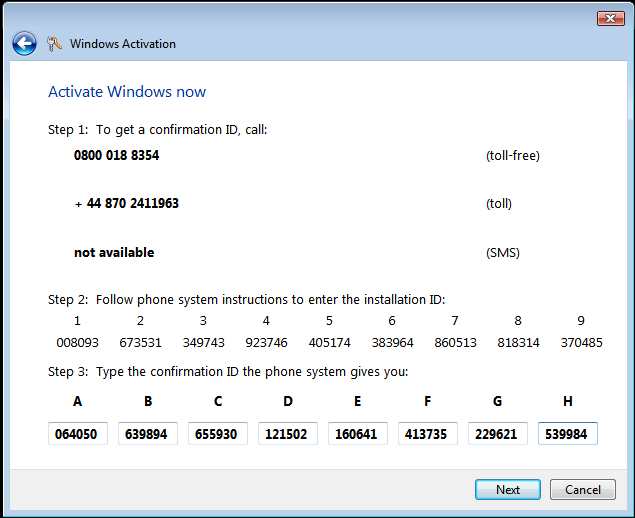Click installation ID block 370485

(x=581, y=342)
